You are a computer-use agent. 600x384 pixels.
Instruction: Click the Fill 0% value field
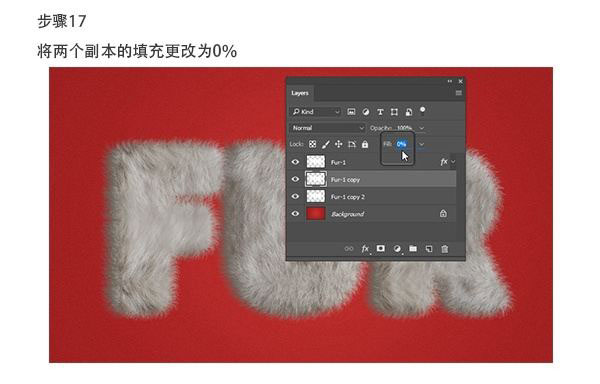401,144
